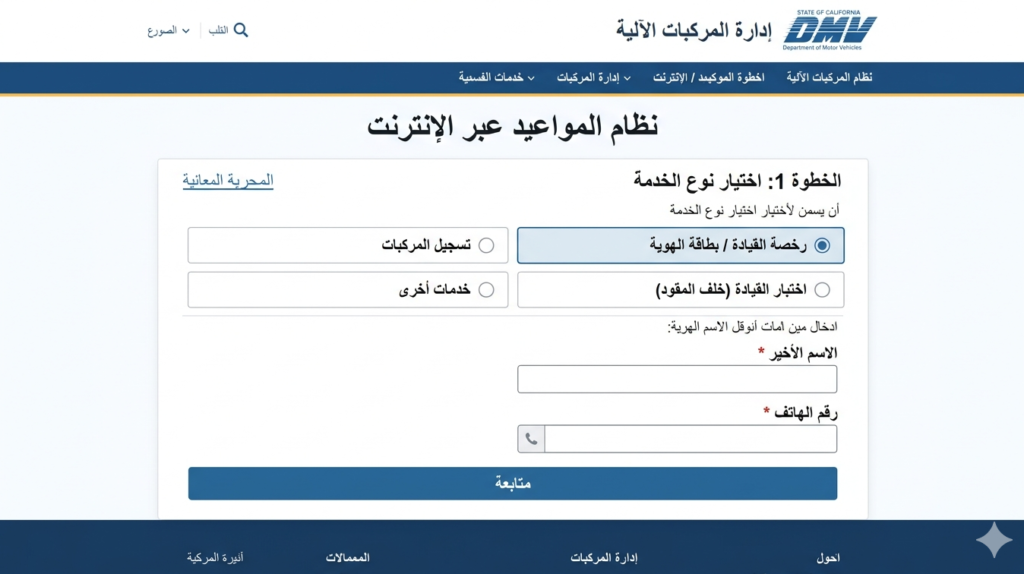The image size is (1024, 574).
Task: Click footer heading إدارة المركبات
Action: tap(603, 558)
